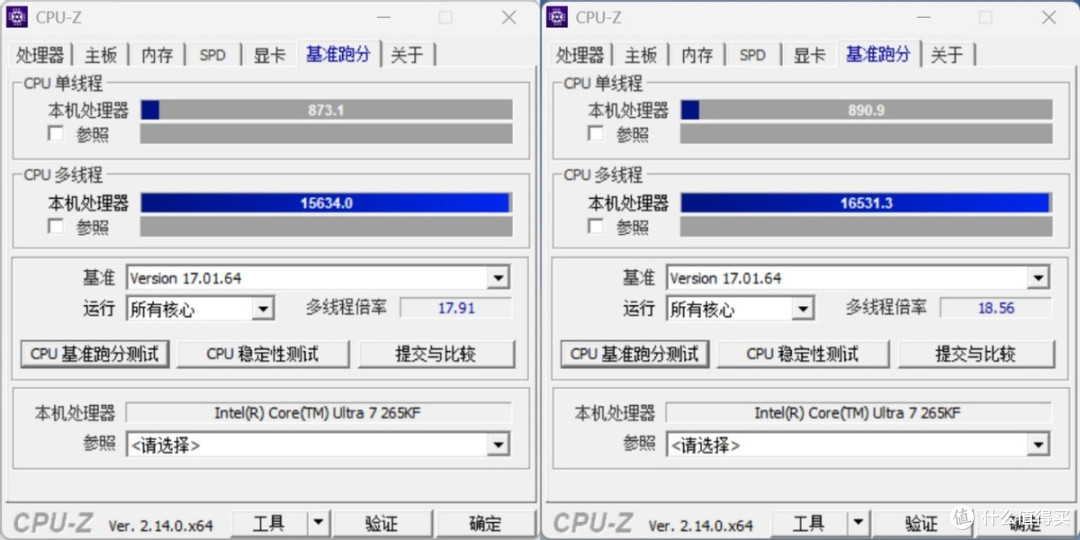Open 内存 tab in left window
Viewport: 1080px width, 540px height.
[157, 55]
